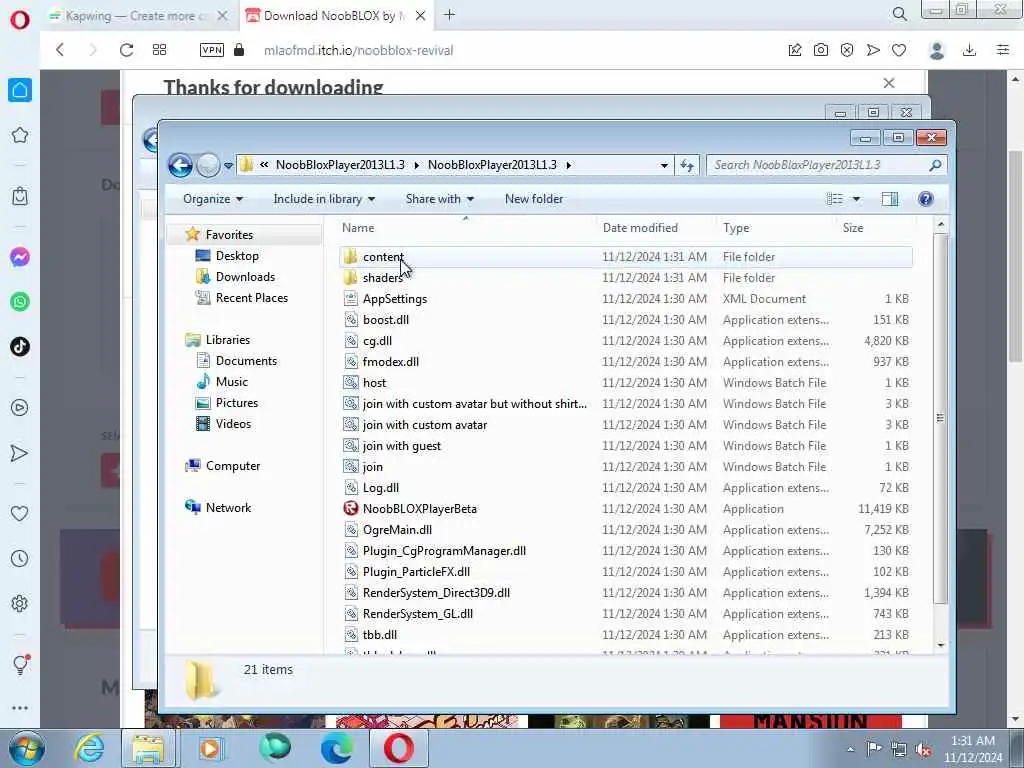Click the snapshot camera icon in Opera toolbar
The width and height of the screenshot is (1024, 768).
[x=821, y=50]
